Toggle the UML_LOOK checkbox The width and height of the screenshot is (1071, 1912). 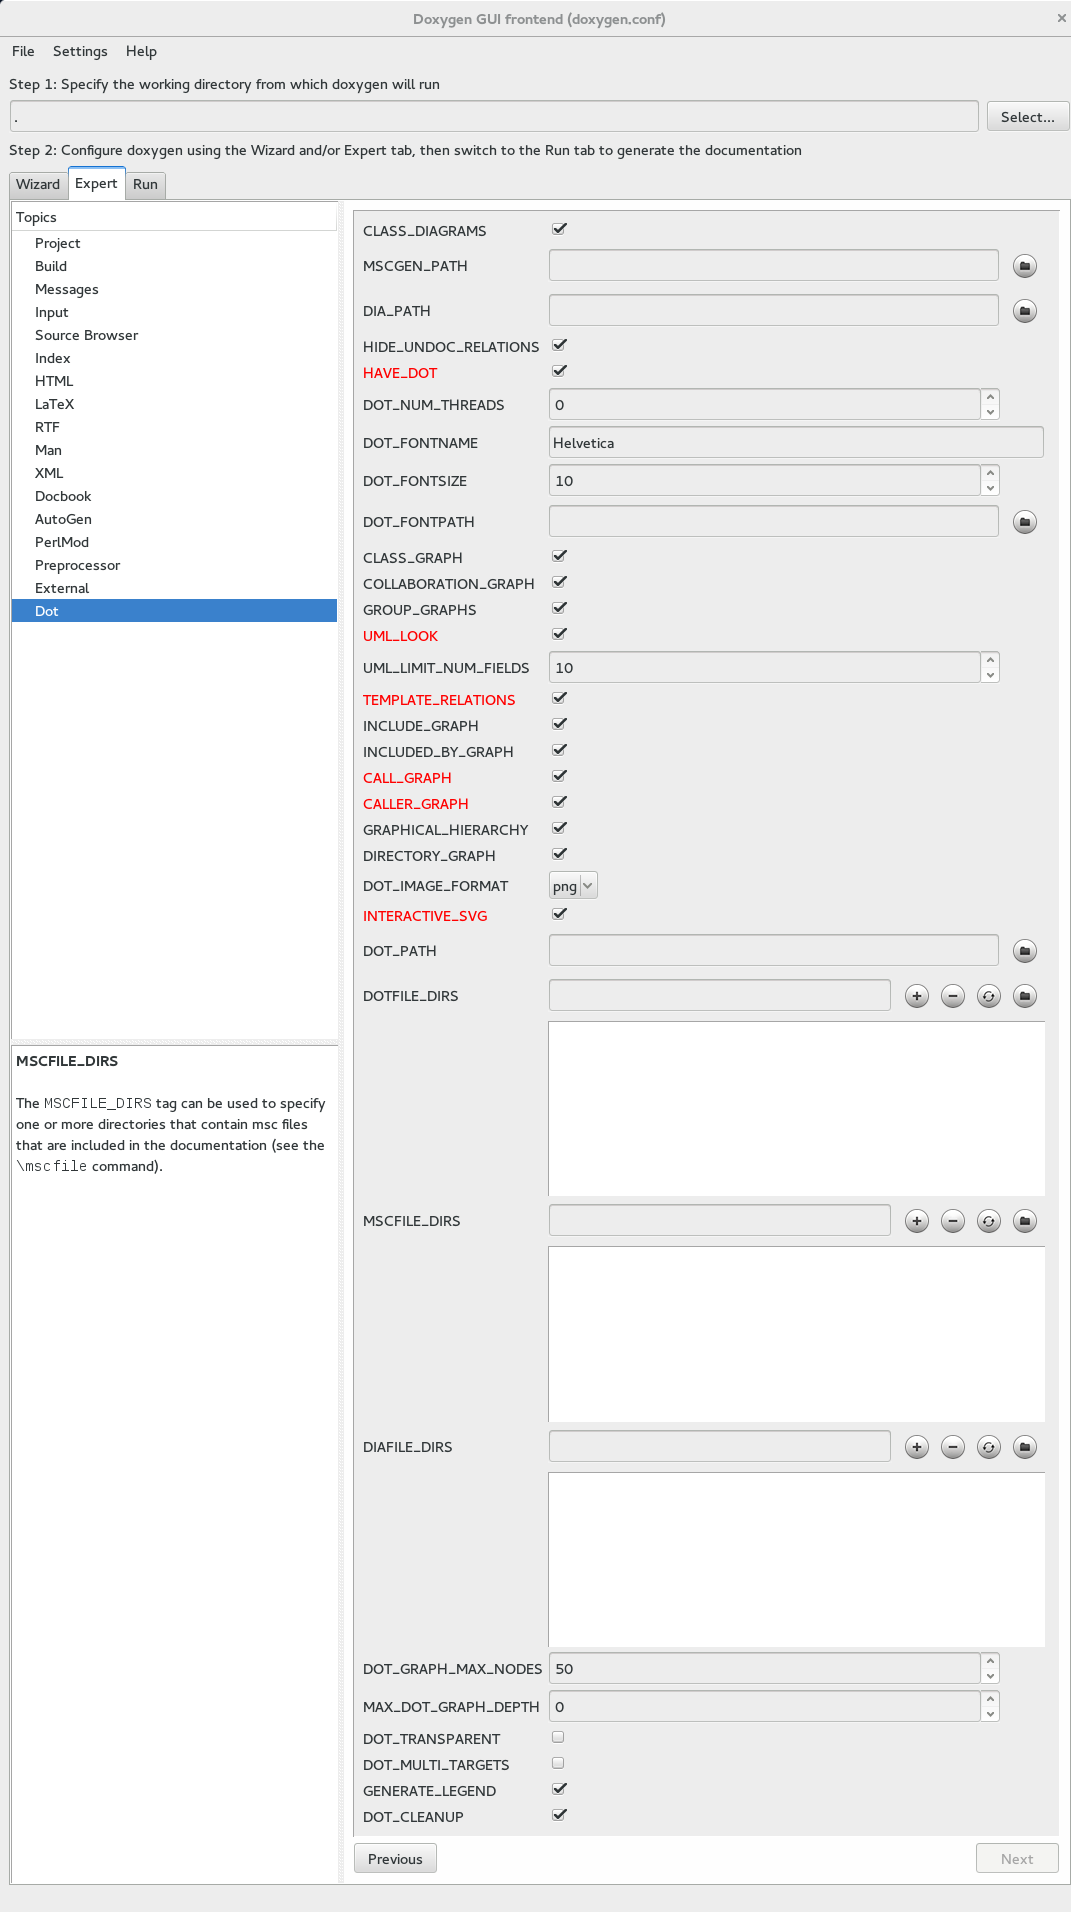559,634
